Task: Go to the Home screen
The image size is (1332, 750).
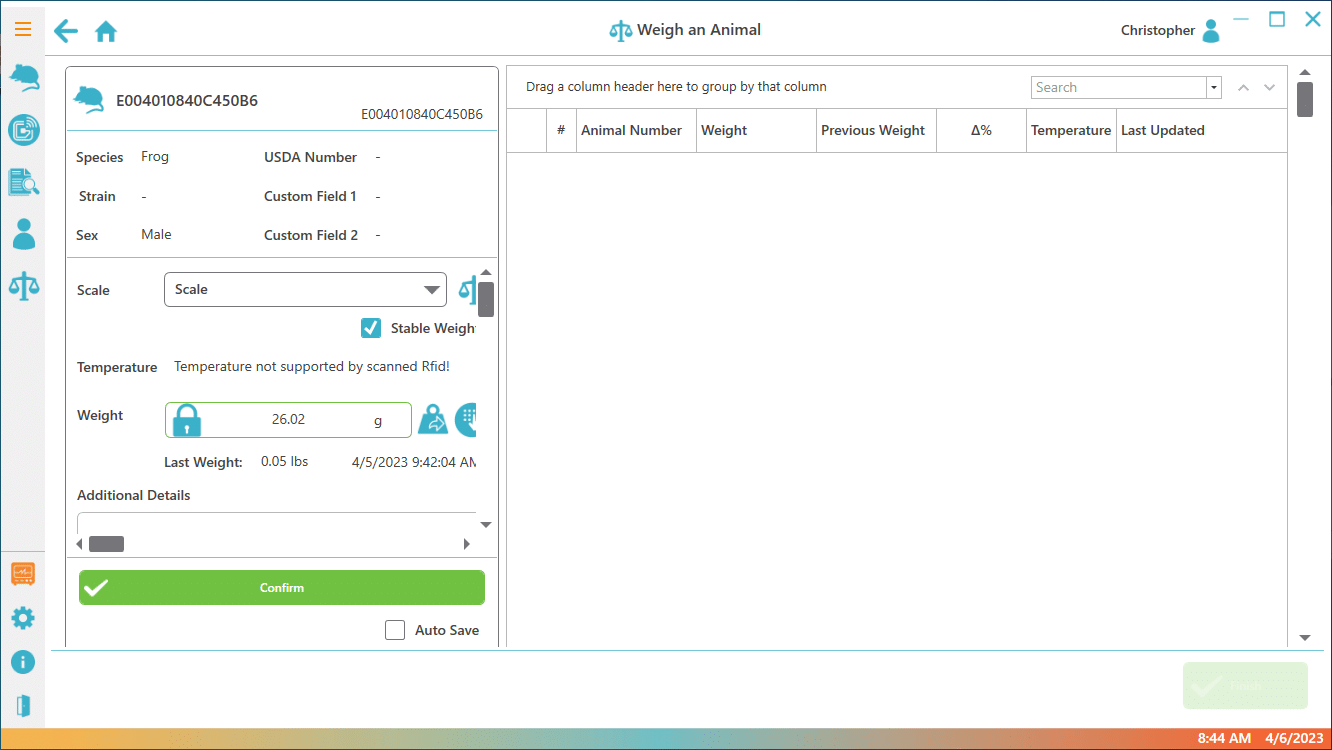Action: pos(106,32)
